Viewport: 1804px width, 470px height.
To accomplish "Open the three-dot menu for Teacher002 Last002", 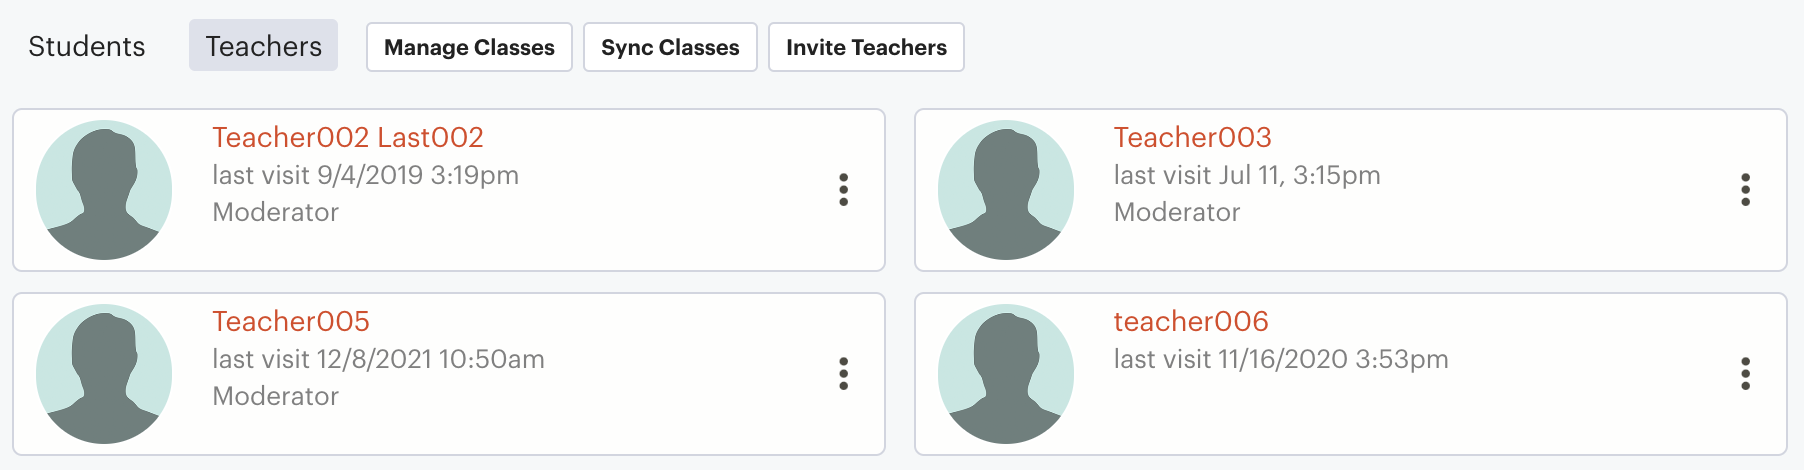I will [x=844, y=190].
